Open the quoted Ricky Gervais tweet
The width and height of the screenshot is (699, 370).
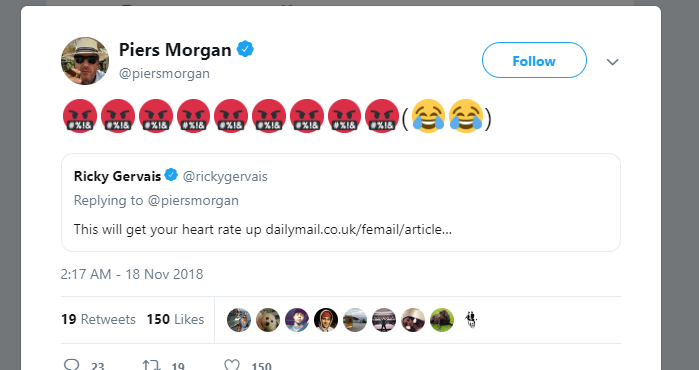coord(341,202)
